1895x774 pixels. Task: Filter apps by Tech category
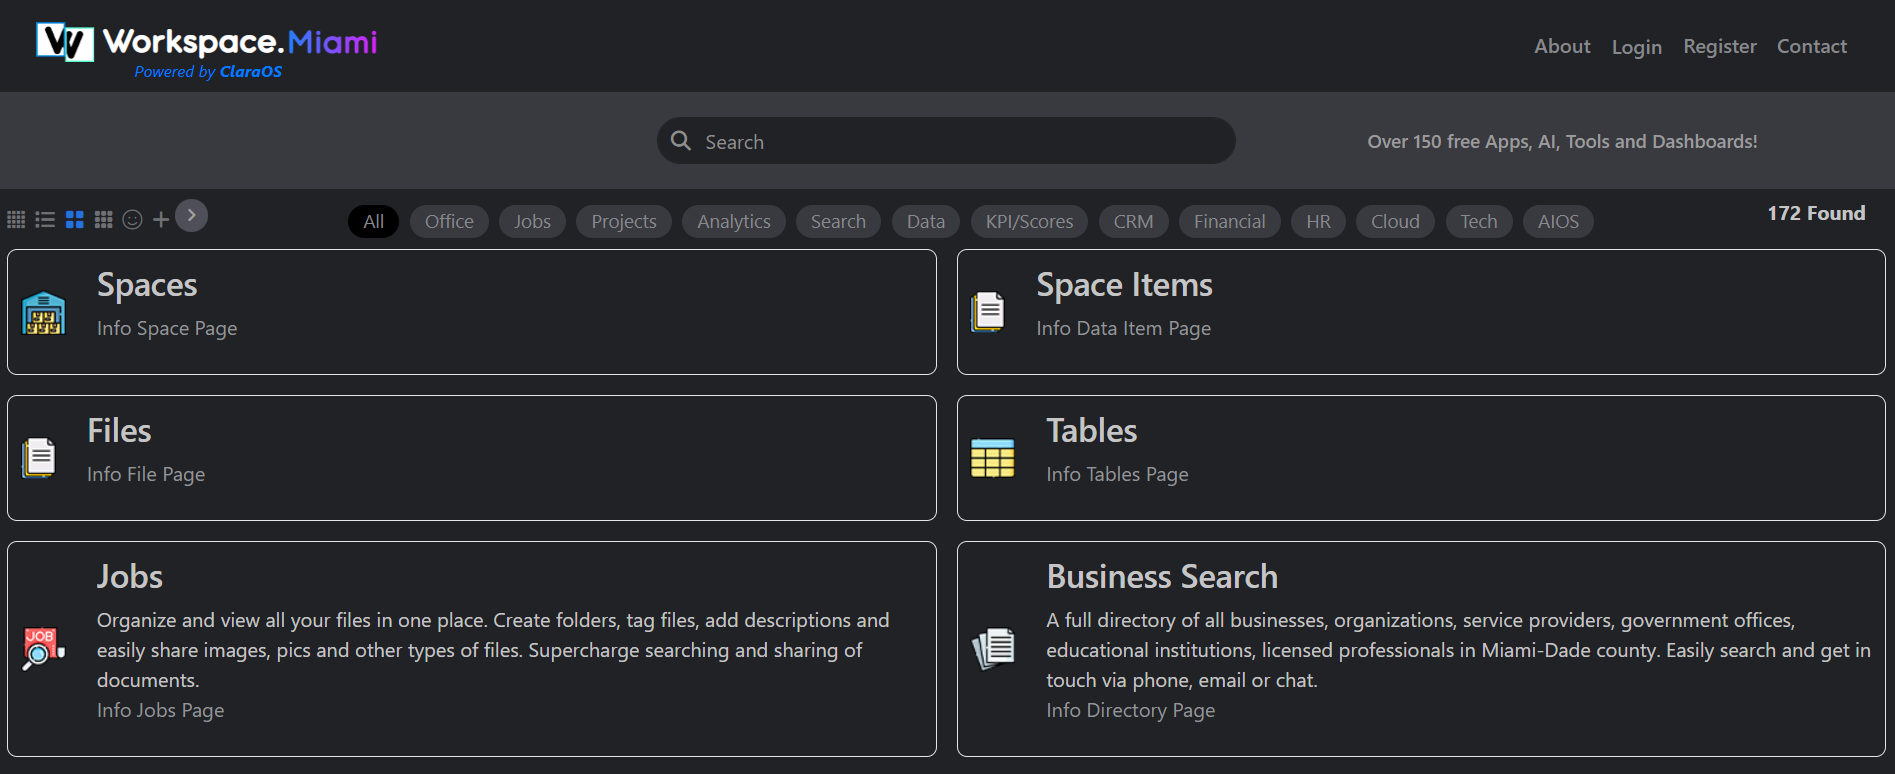pos(1478,222)
